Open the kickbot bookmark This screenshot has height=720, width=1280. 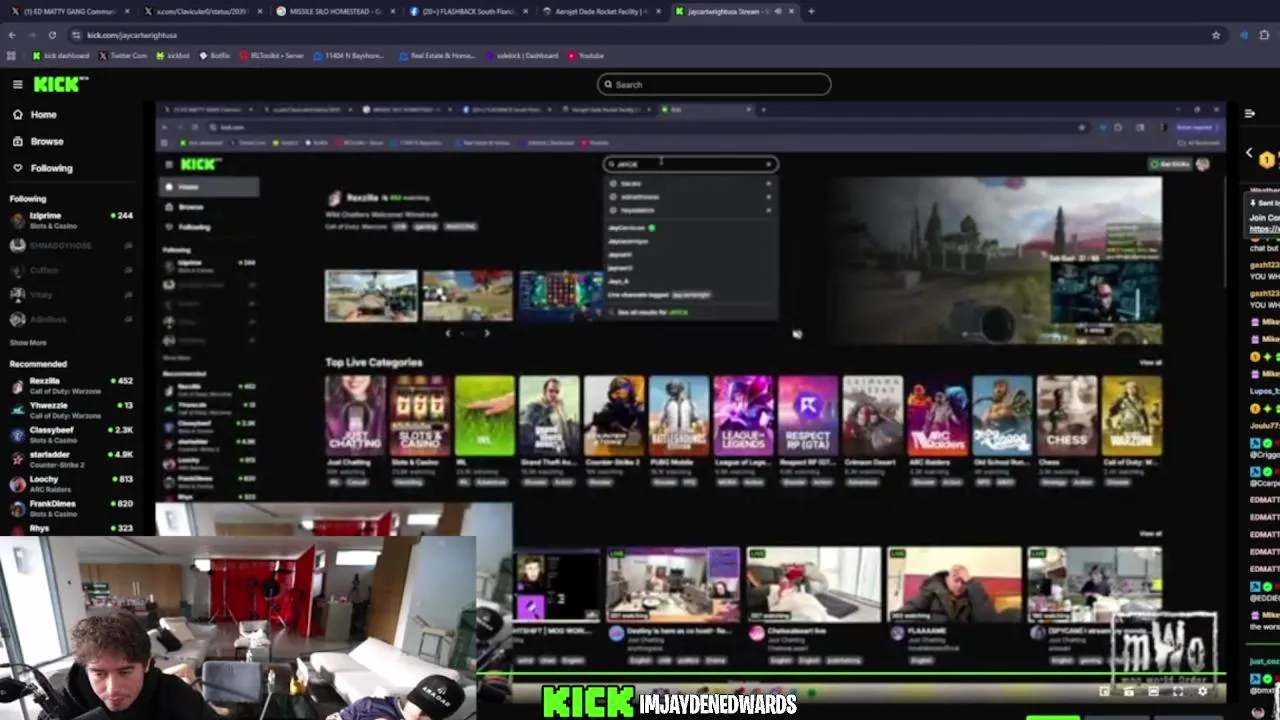click(x=173, y=56)
